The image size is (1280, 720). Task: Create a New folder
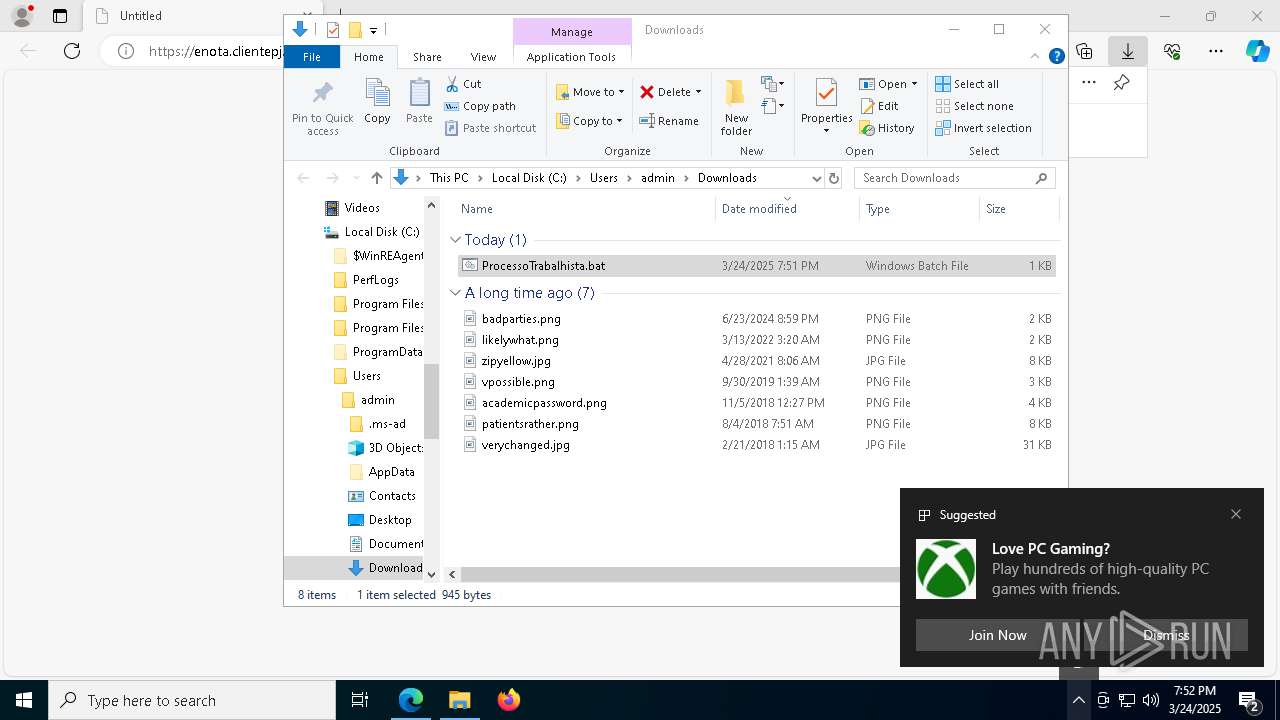[736, 107]
